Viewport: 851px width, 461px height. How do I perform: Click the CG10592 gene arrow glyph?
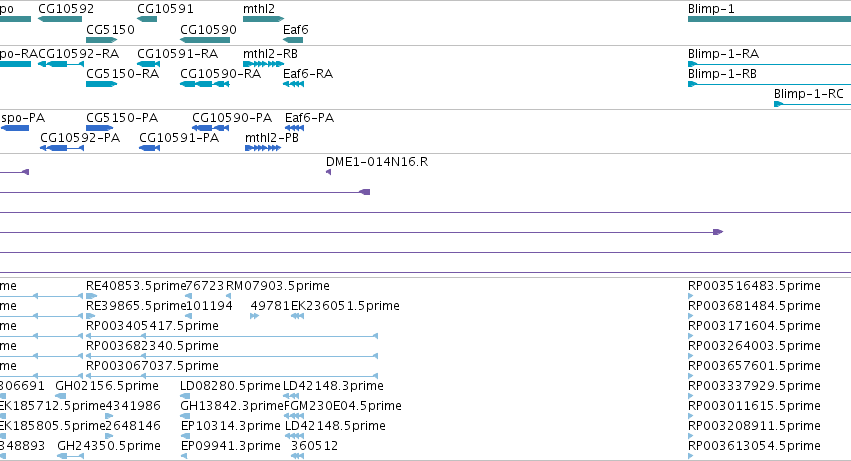pyautogui.click(x=60, y=19)
